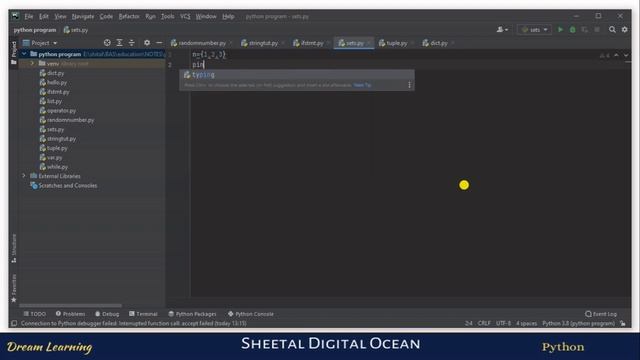This screenshot has height=360, width=640.
Task: Close the sets.py editor tab
Action: (x=369, y=43)
